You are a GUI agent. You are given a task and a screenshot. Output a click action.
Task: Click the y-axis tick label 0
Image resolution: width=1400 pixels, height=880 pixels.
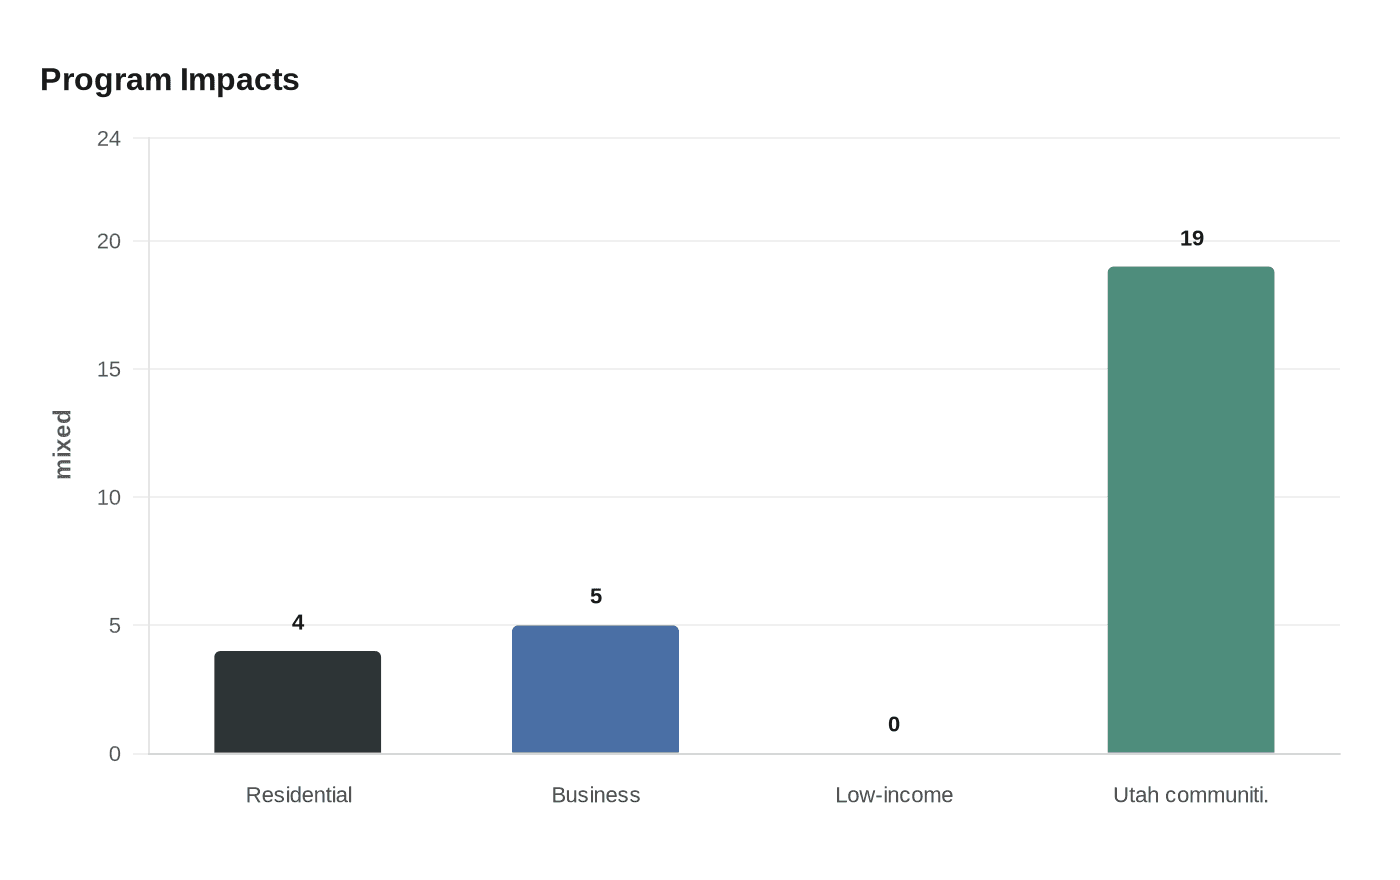click(x=115, y=753)
